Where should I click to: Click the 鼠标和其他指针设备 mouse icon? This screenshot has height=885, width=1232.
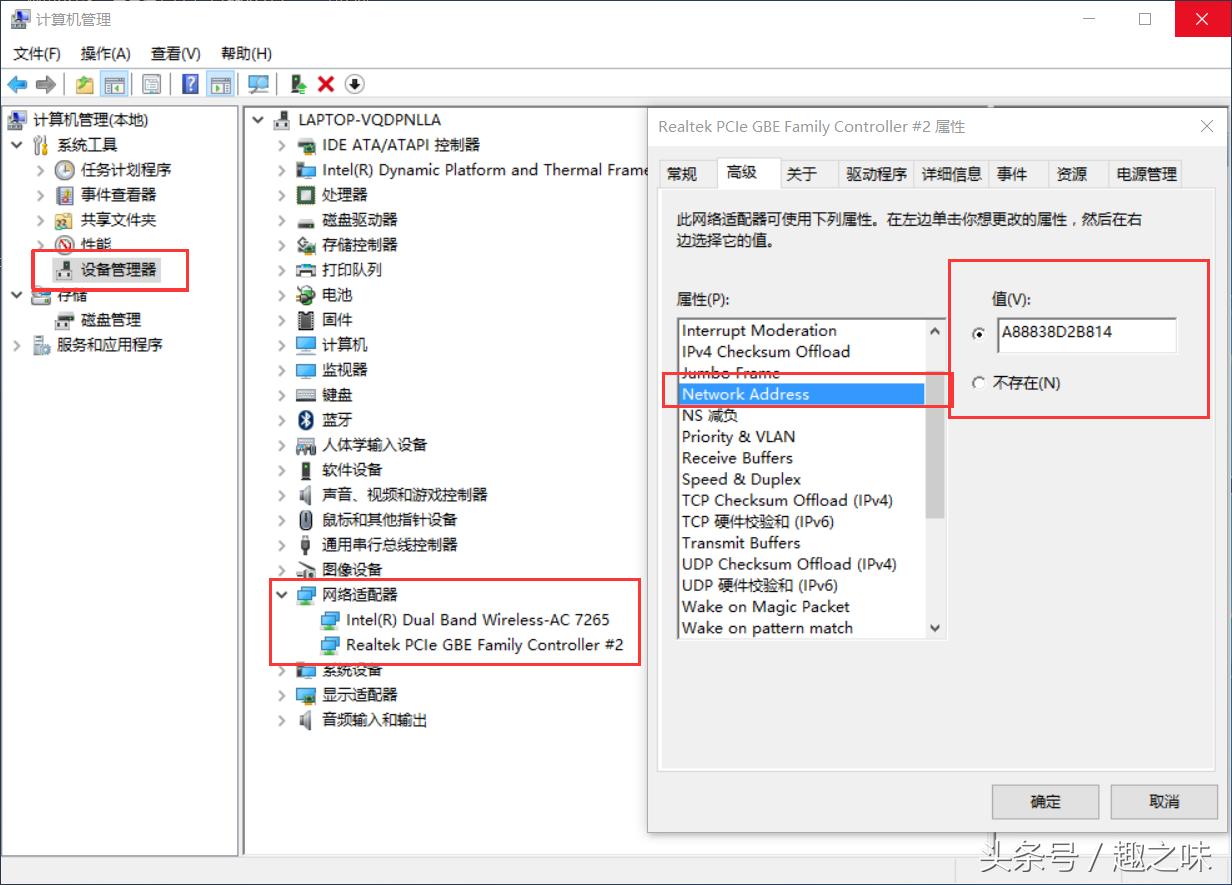click(x=306, y=520)
